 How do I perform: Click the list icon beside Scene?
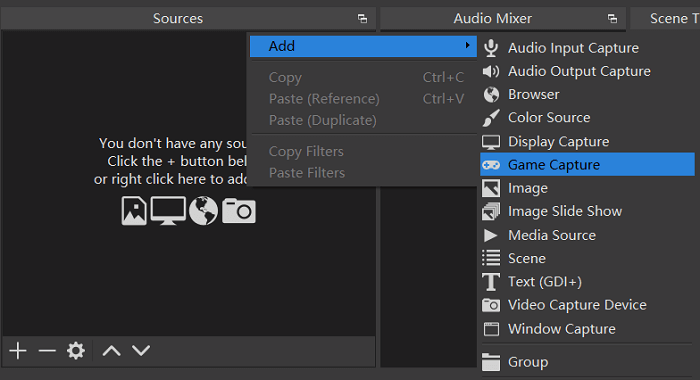coord(491,258)
